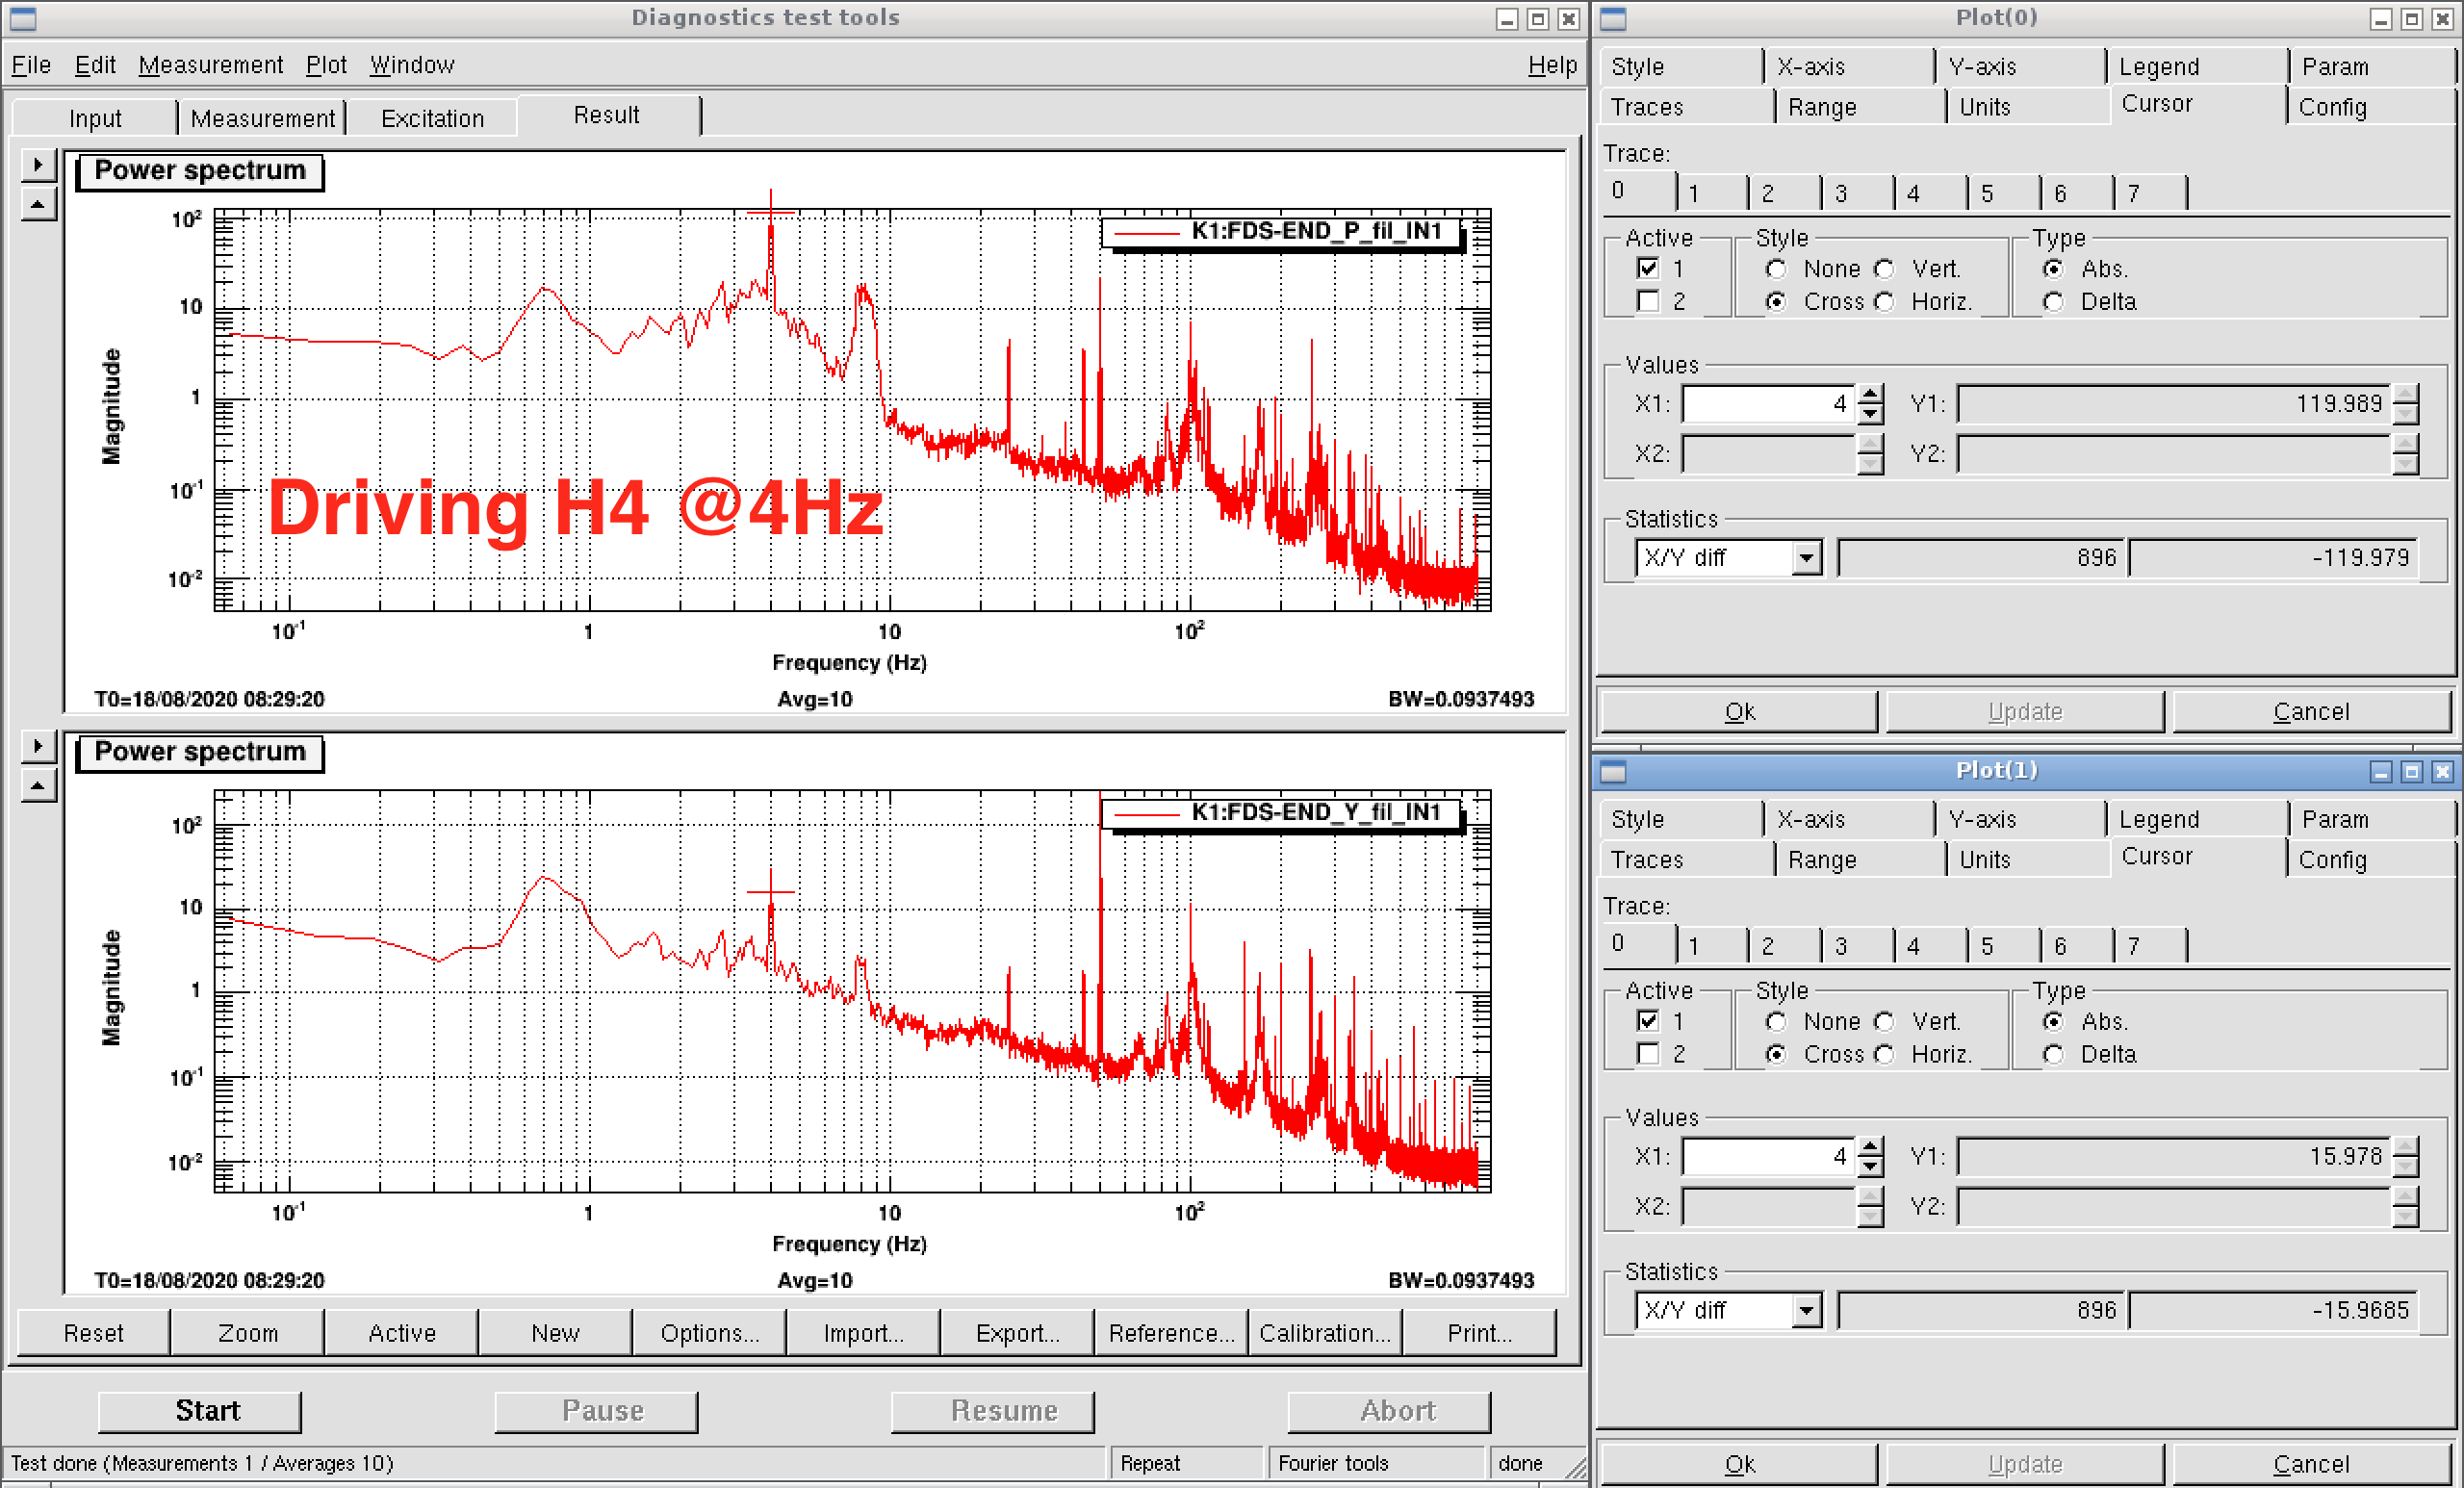The height and width of the screenshot is (1488, 2464).
Task: Open the Help menu
Action: tap(1552, 65)
